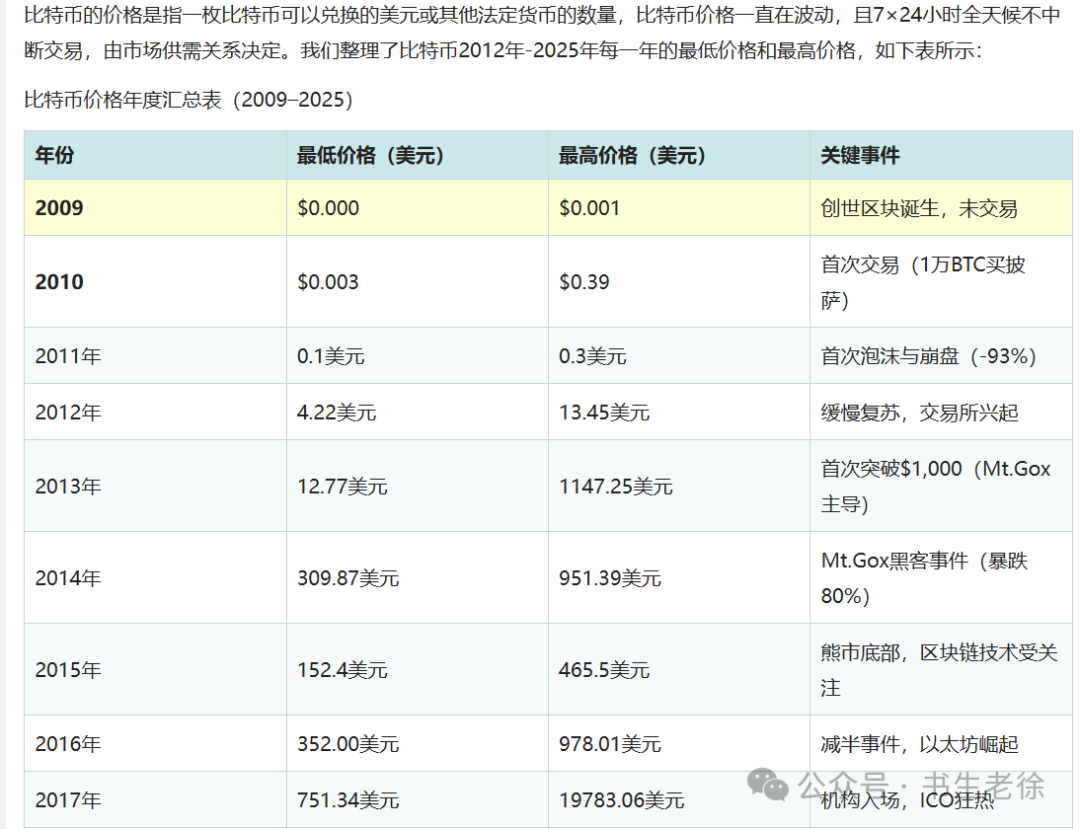Click the 首次泡沫与崩盘（-93%） cell

click(941, 355)
